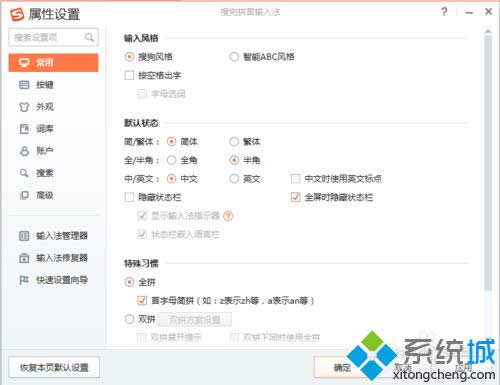Click the shirt icon next to 外观
The image size is (500, 385).
click(x=24, y=107)
